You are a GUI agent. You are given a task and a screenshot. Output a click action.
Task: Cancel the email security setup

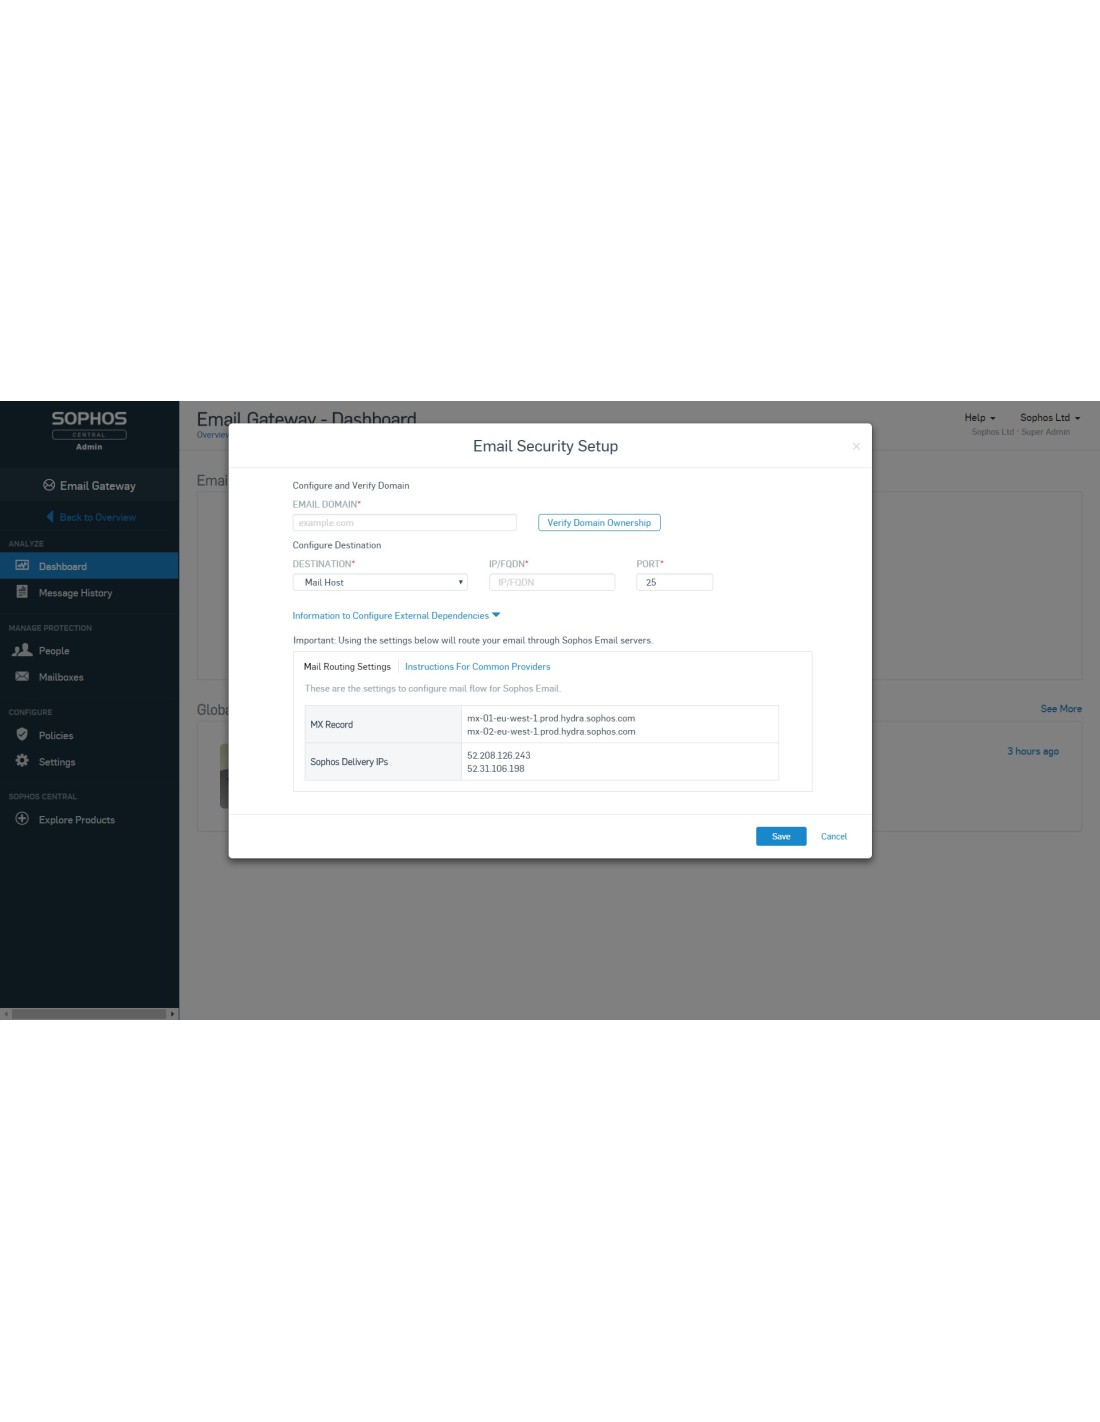[833, 837]
